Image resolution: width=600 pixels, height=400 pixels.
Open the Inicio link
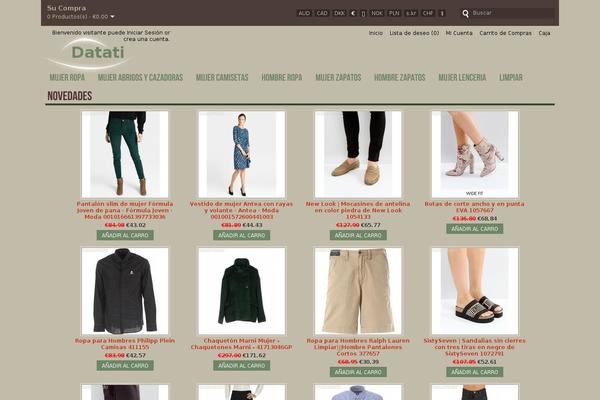point(376,33)
